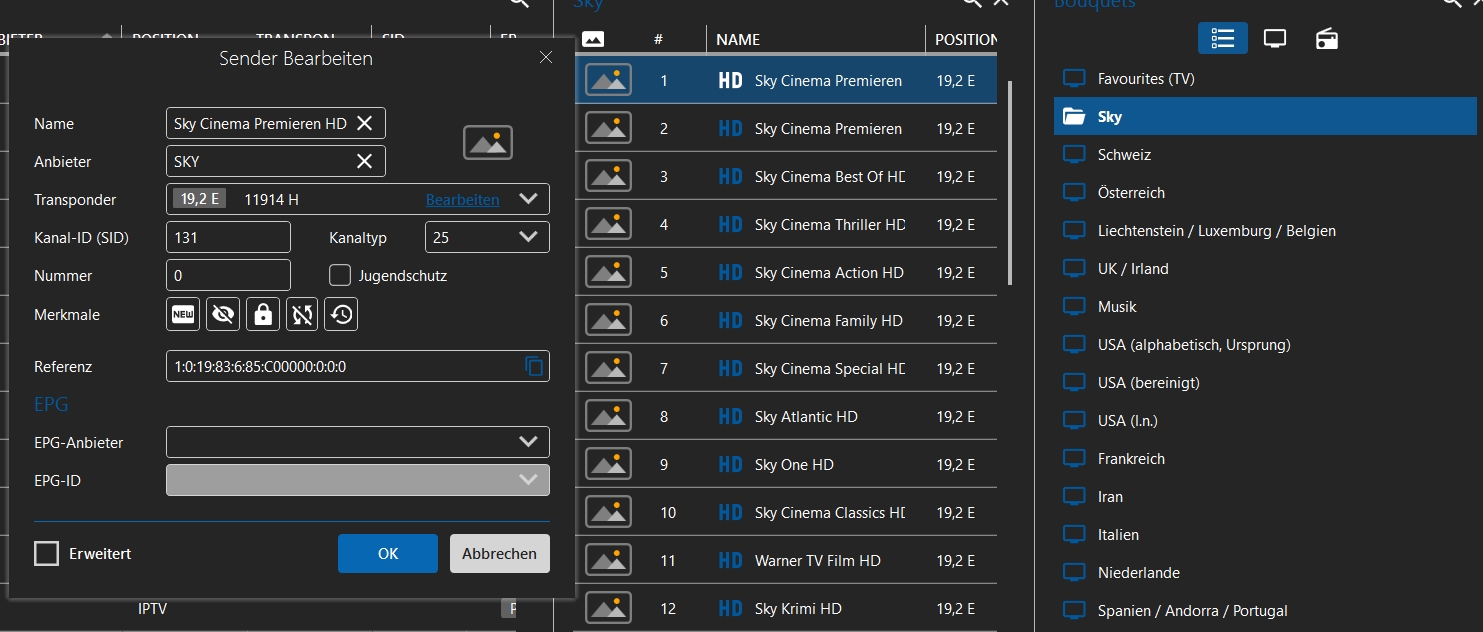Clear the Anbieter field with its X icon
Viewport: 1483px width, 632px height.
pyautogui.click(x=365, y=161)
